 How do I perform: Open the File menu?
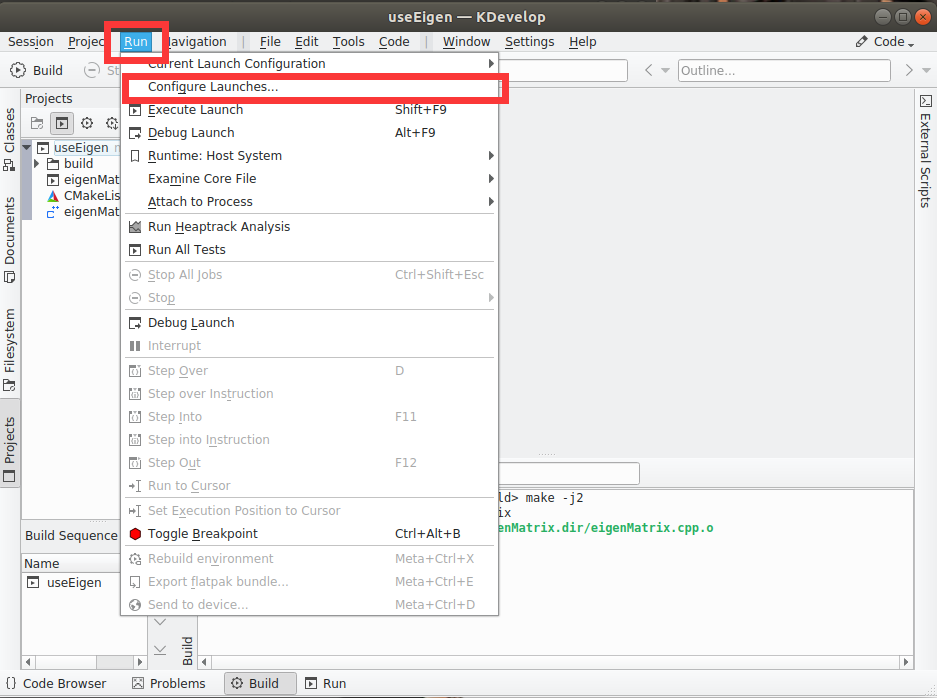click(x=270, y=42)
